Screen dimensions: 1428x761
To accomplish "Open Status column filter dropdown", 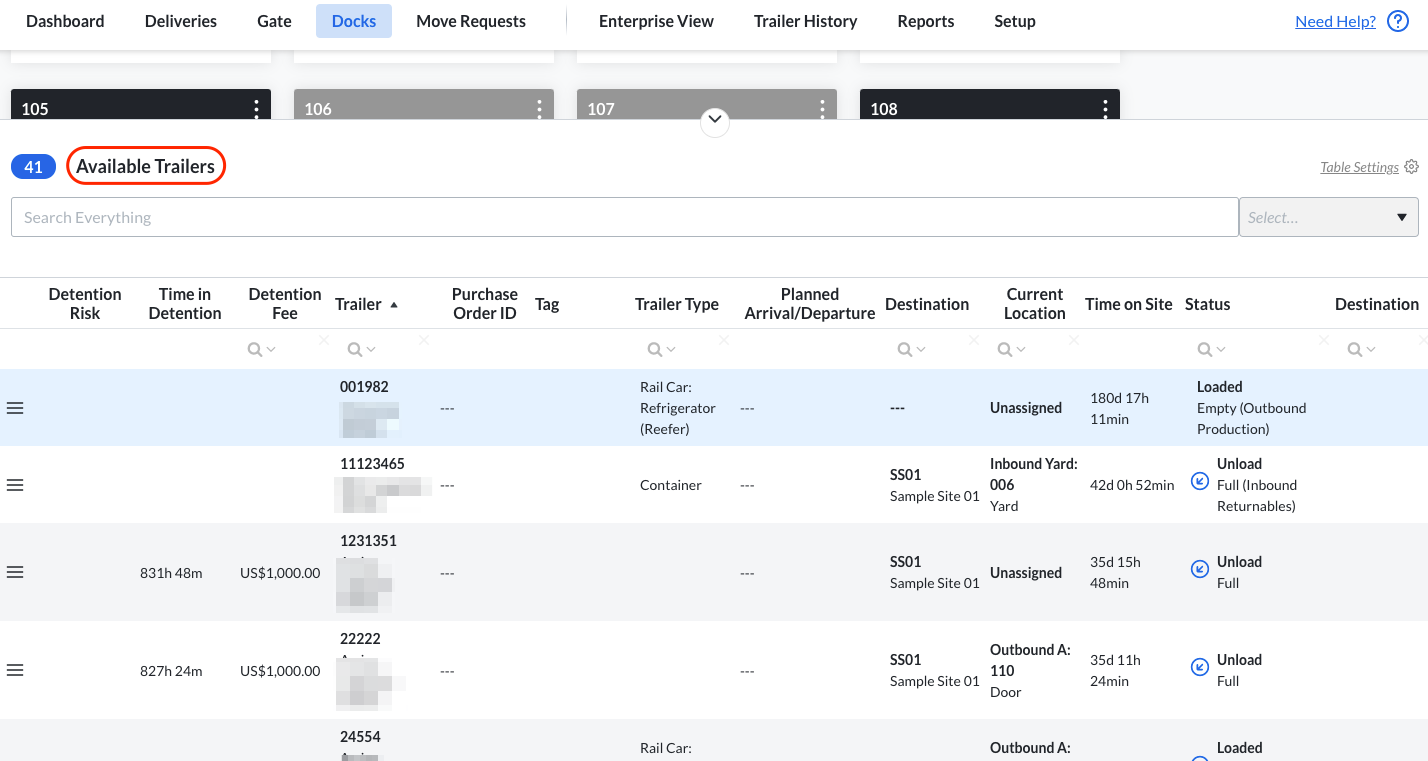I will [x=1212, y=349].
